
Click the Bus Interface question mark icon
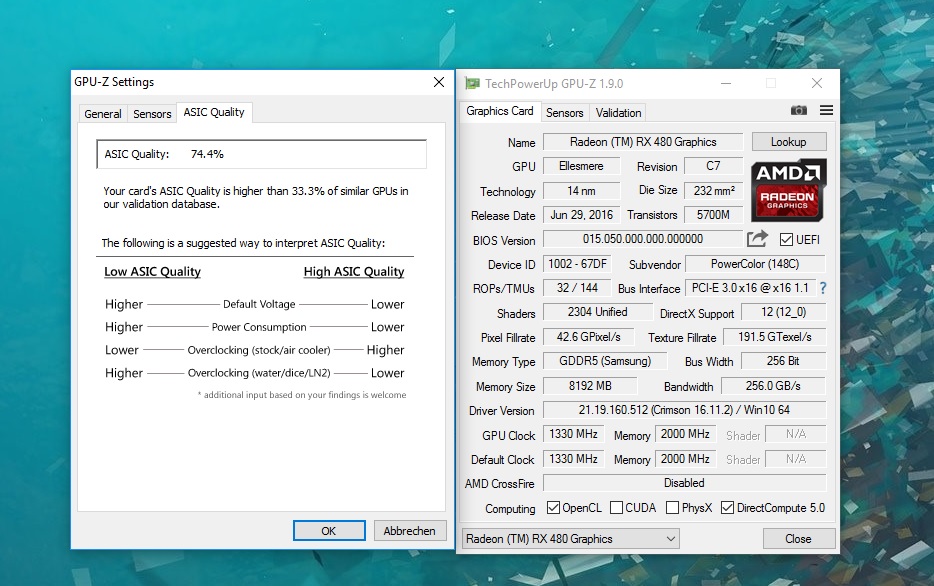pyautogui.click(x=823, y=288)
